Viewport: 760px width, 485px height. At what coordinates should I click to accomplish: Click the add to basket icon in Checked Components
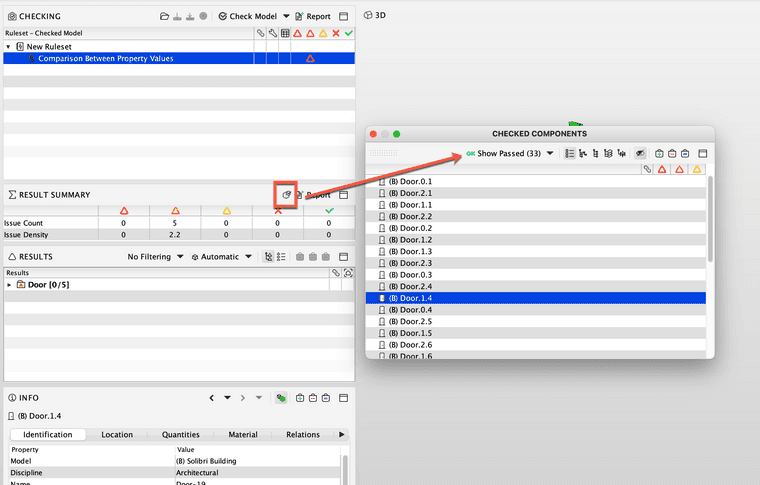pos(659,154)
